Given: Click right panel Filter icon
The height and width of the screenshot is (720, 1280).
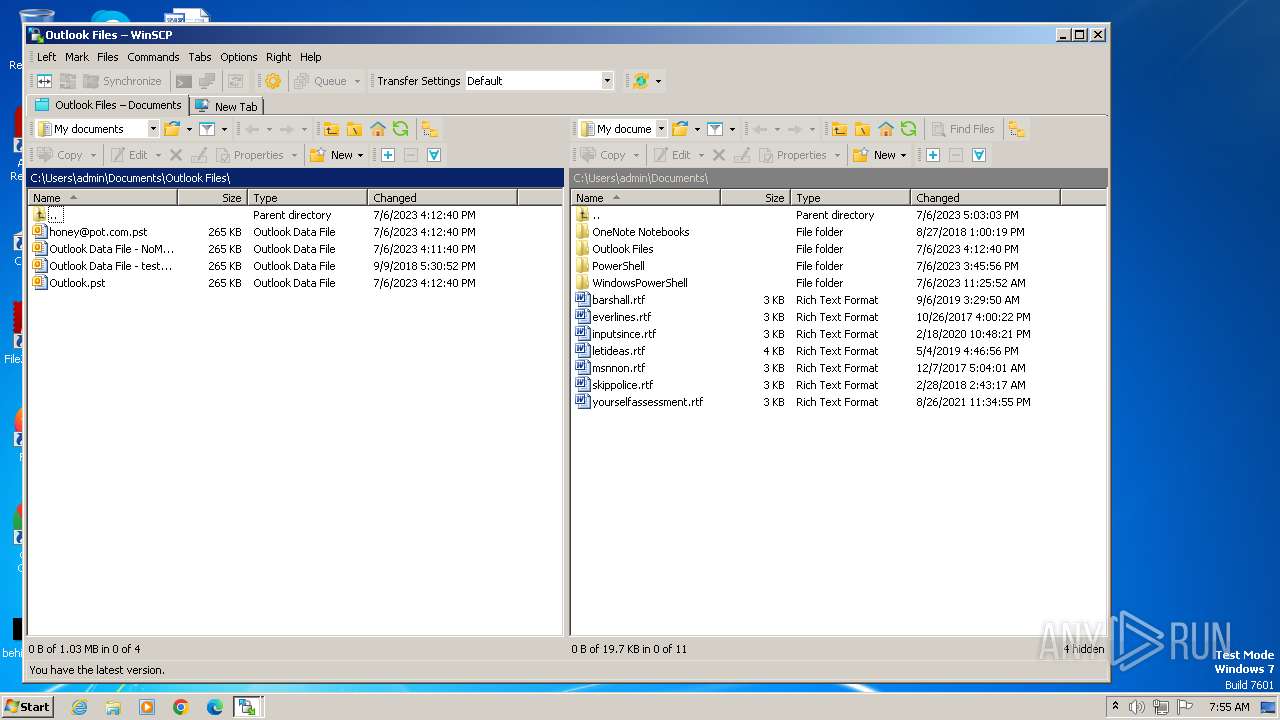Looking at the screenshot, I should click(715, 129).
